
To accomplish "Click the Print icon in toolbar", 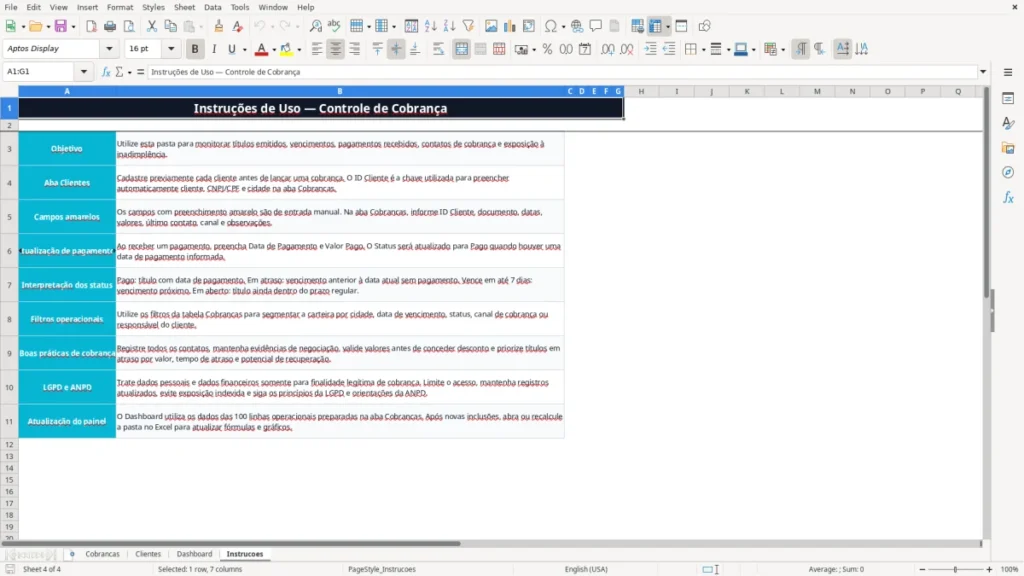I will pyautogui.click(x=110, y=26).
